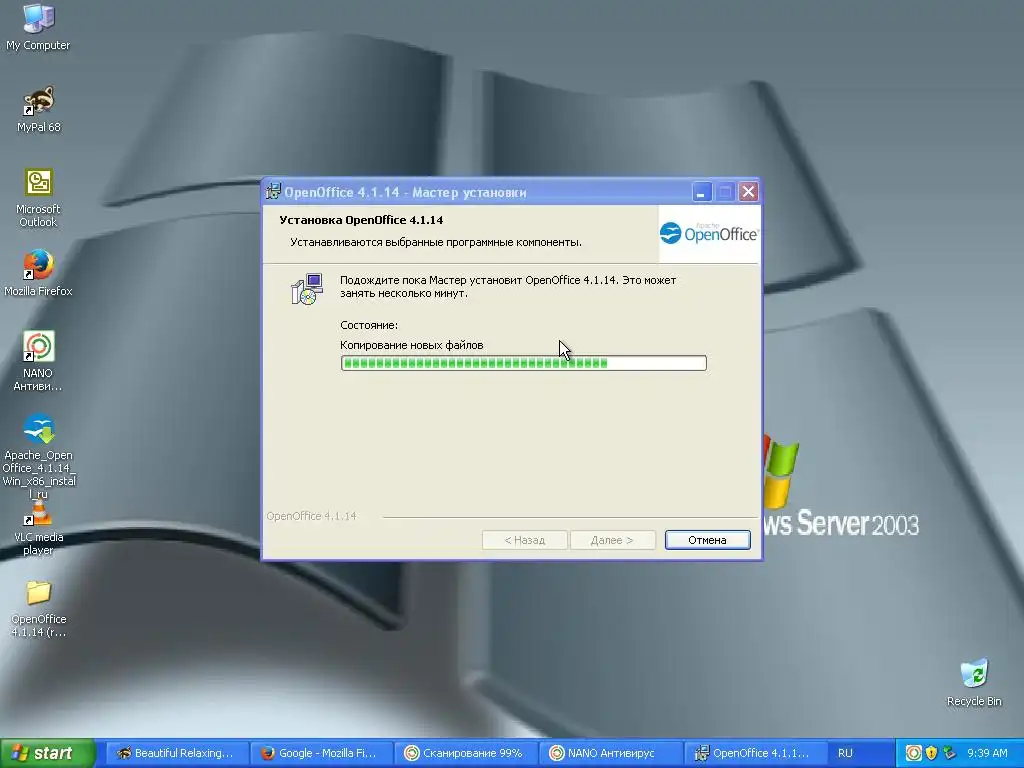1024x768 pixels.
Task: Select the VLC media player shortcut
Action: 39,530
